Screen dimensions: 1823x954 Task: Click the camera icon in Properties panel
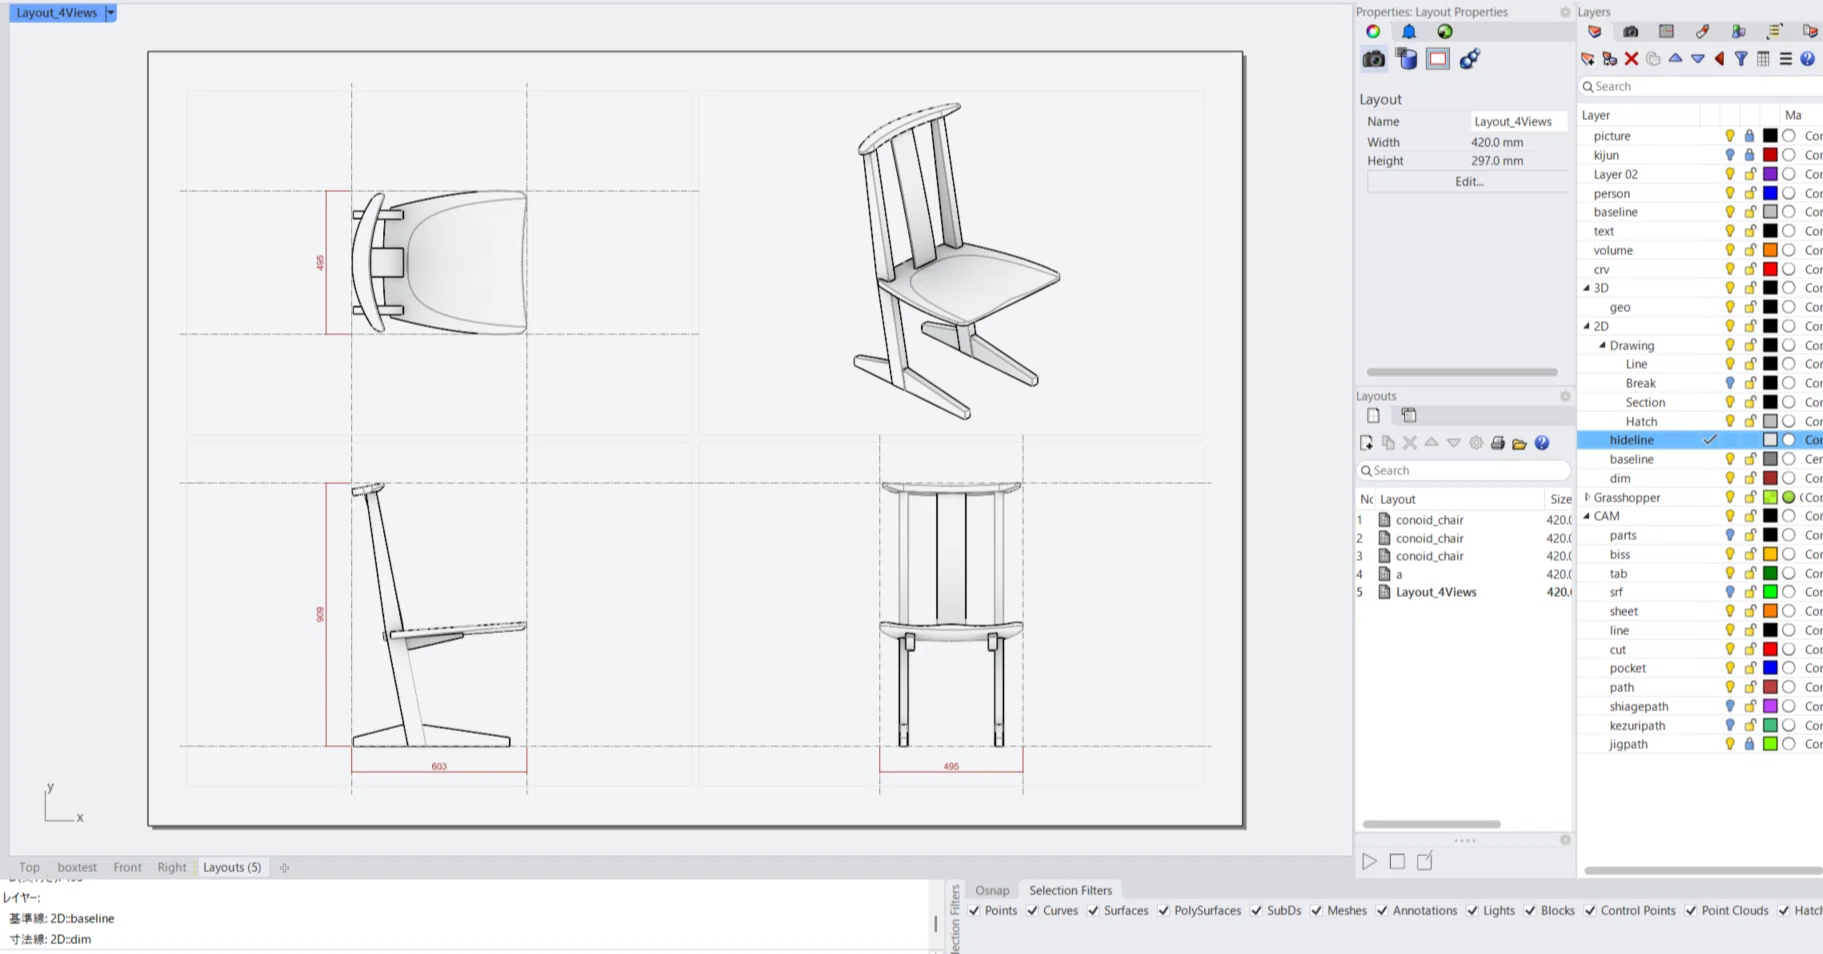pos(1374,59)
